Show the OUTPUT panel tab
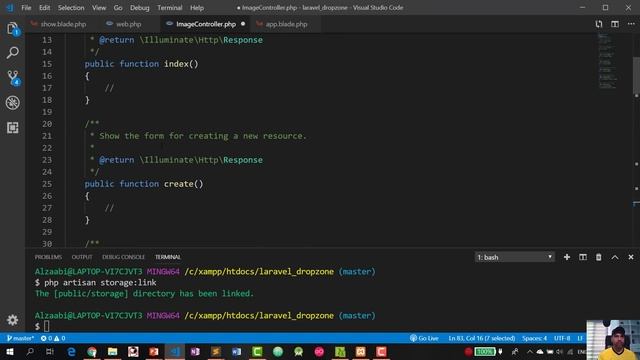The height and width of the screenshot is (360, 640). click(x=82, y=257)
